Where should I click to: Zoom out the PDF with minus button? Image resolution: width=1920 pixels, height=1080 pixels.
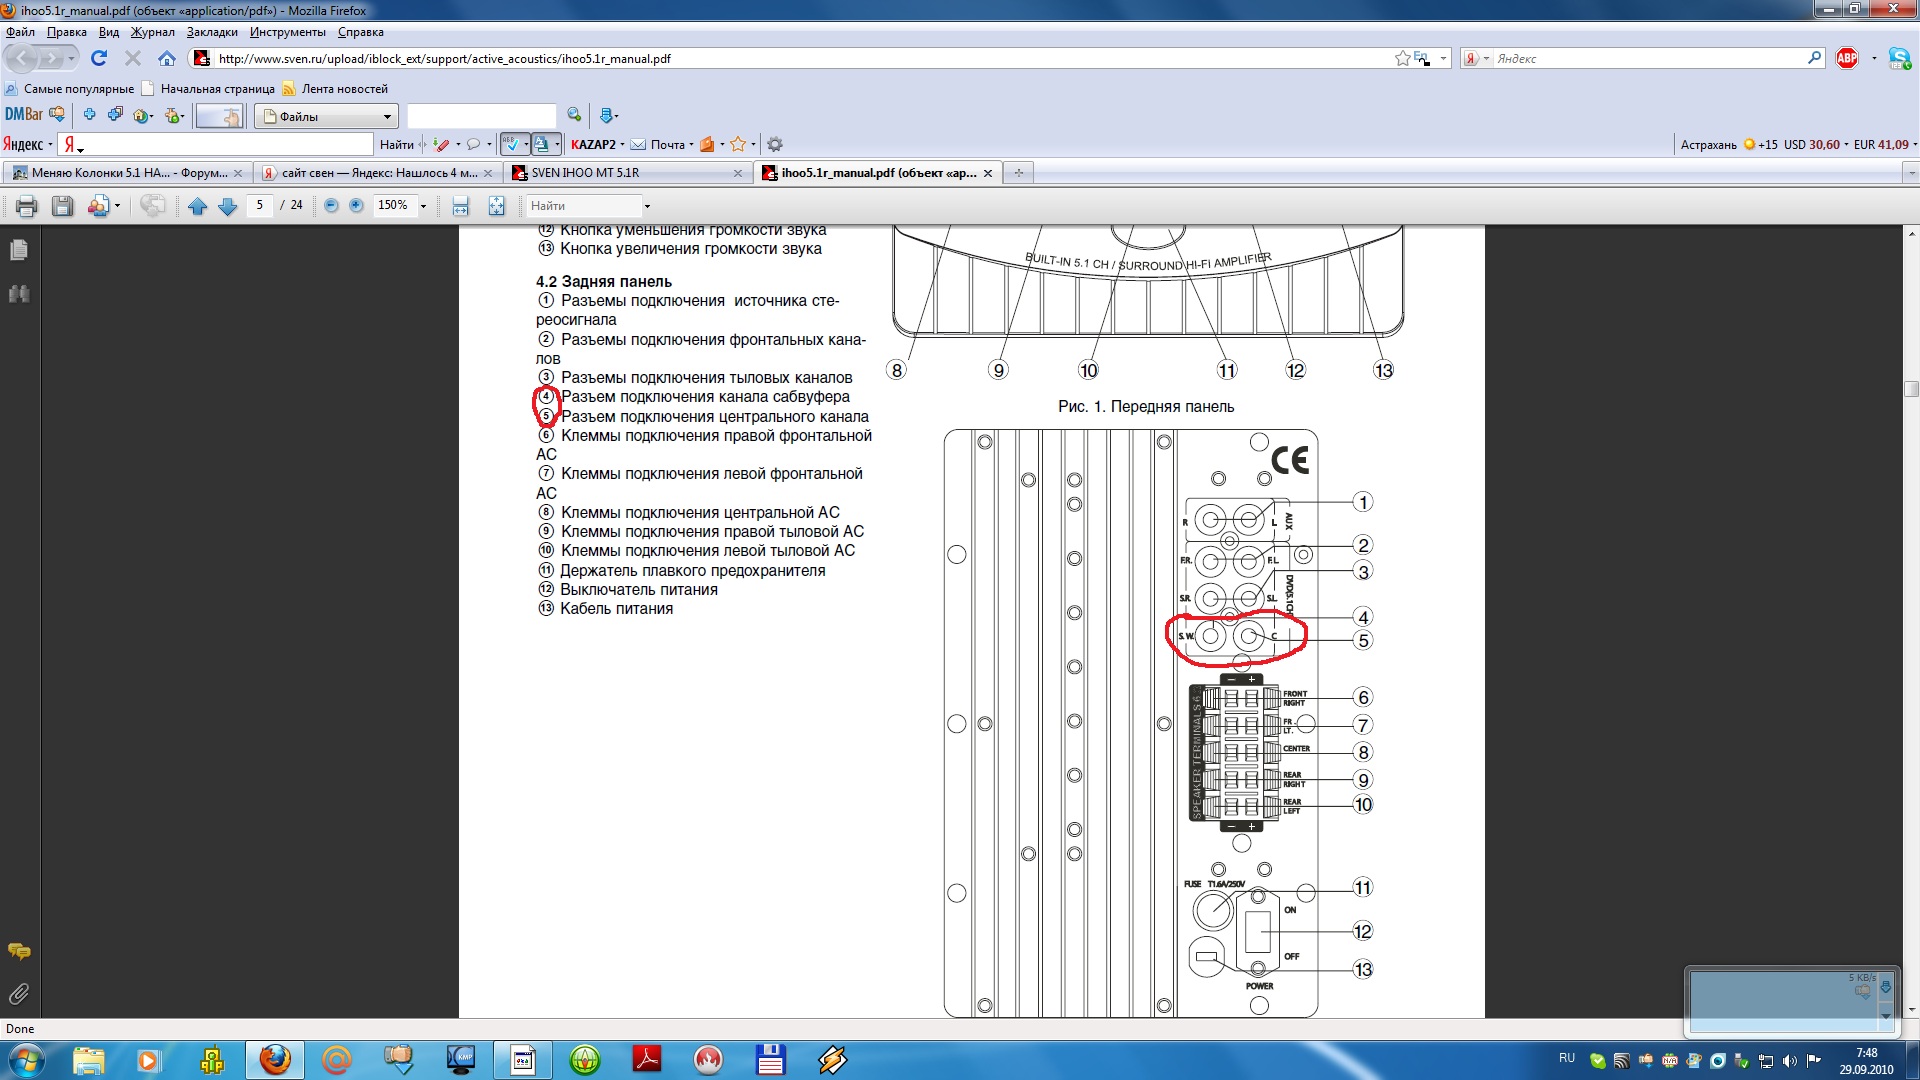pos(331,205)
